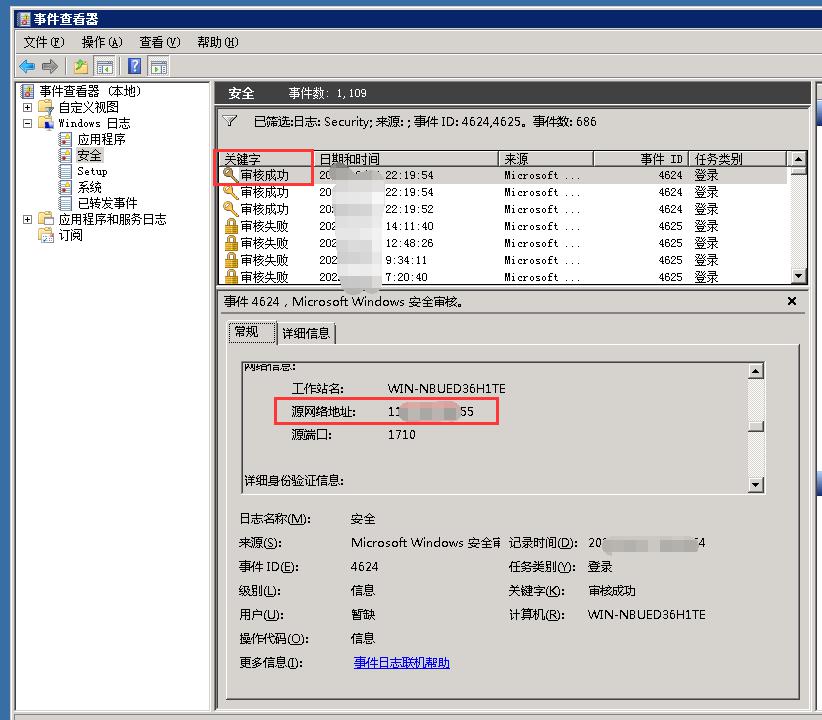Click the event list scrollbar down arrow
Viewport: 822px width, 720px height.
pos(798,276)
